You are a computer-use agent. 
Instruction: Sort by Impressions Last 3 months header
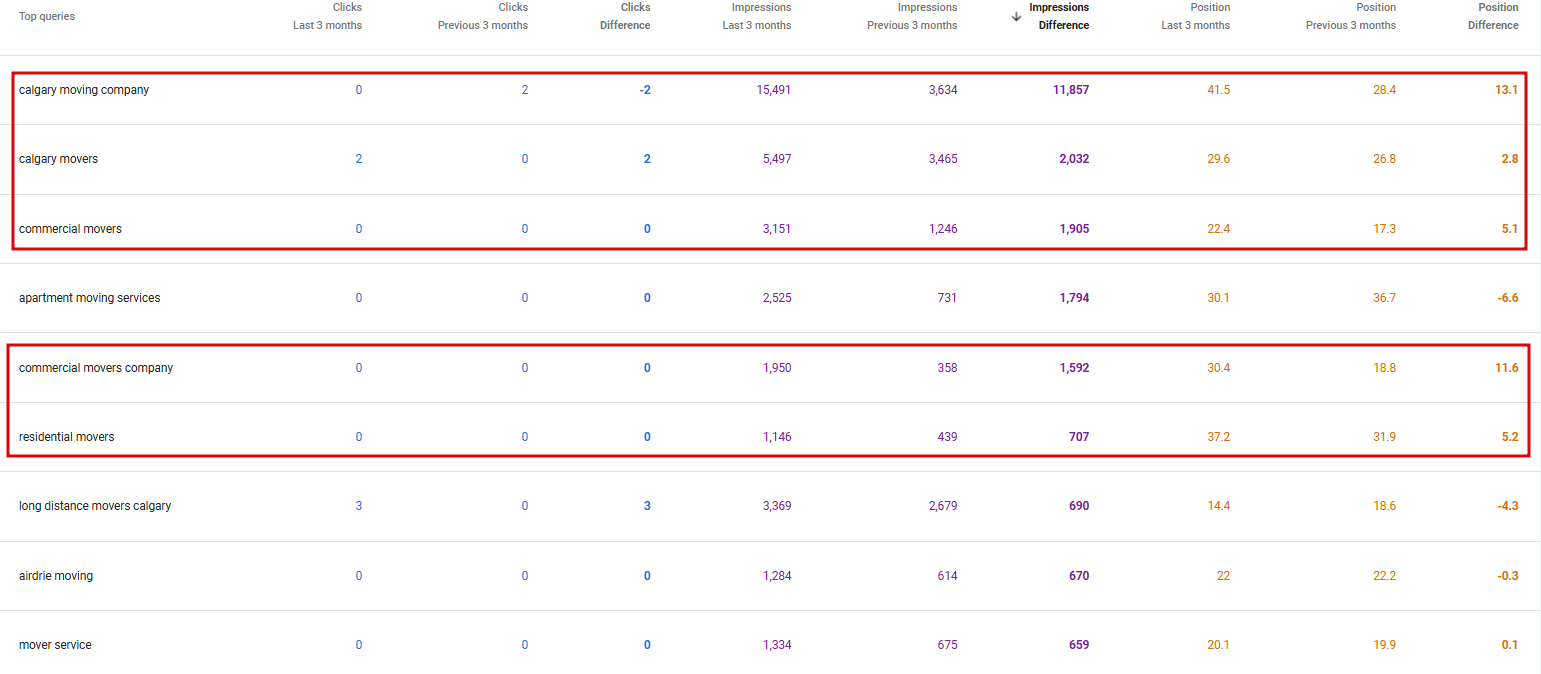pyautogui.click(x=757, y=16)
